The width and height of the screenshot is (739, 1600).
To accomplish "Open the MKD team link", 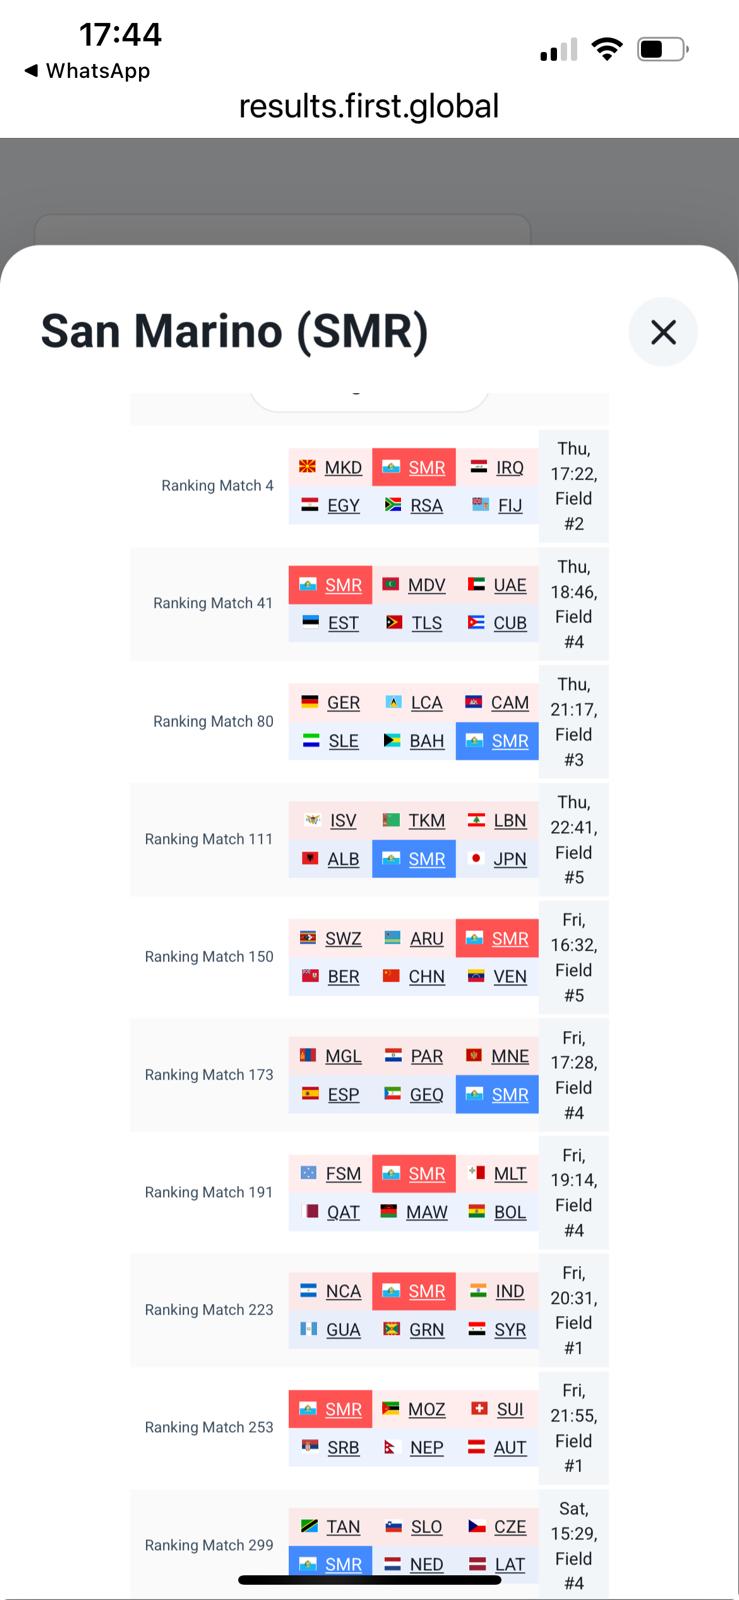I will coord(343,468).
